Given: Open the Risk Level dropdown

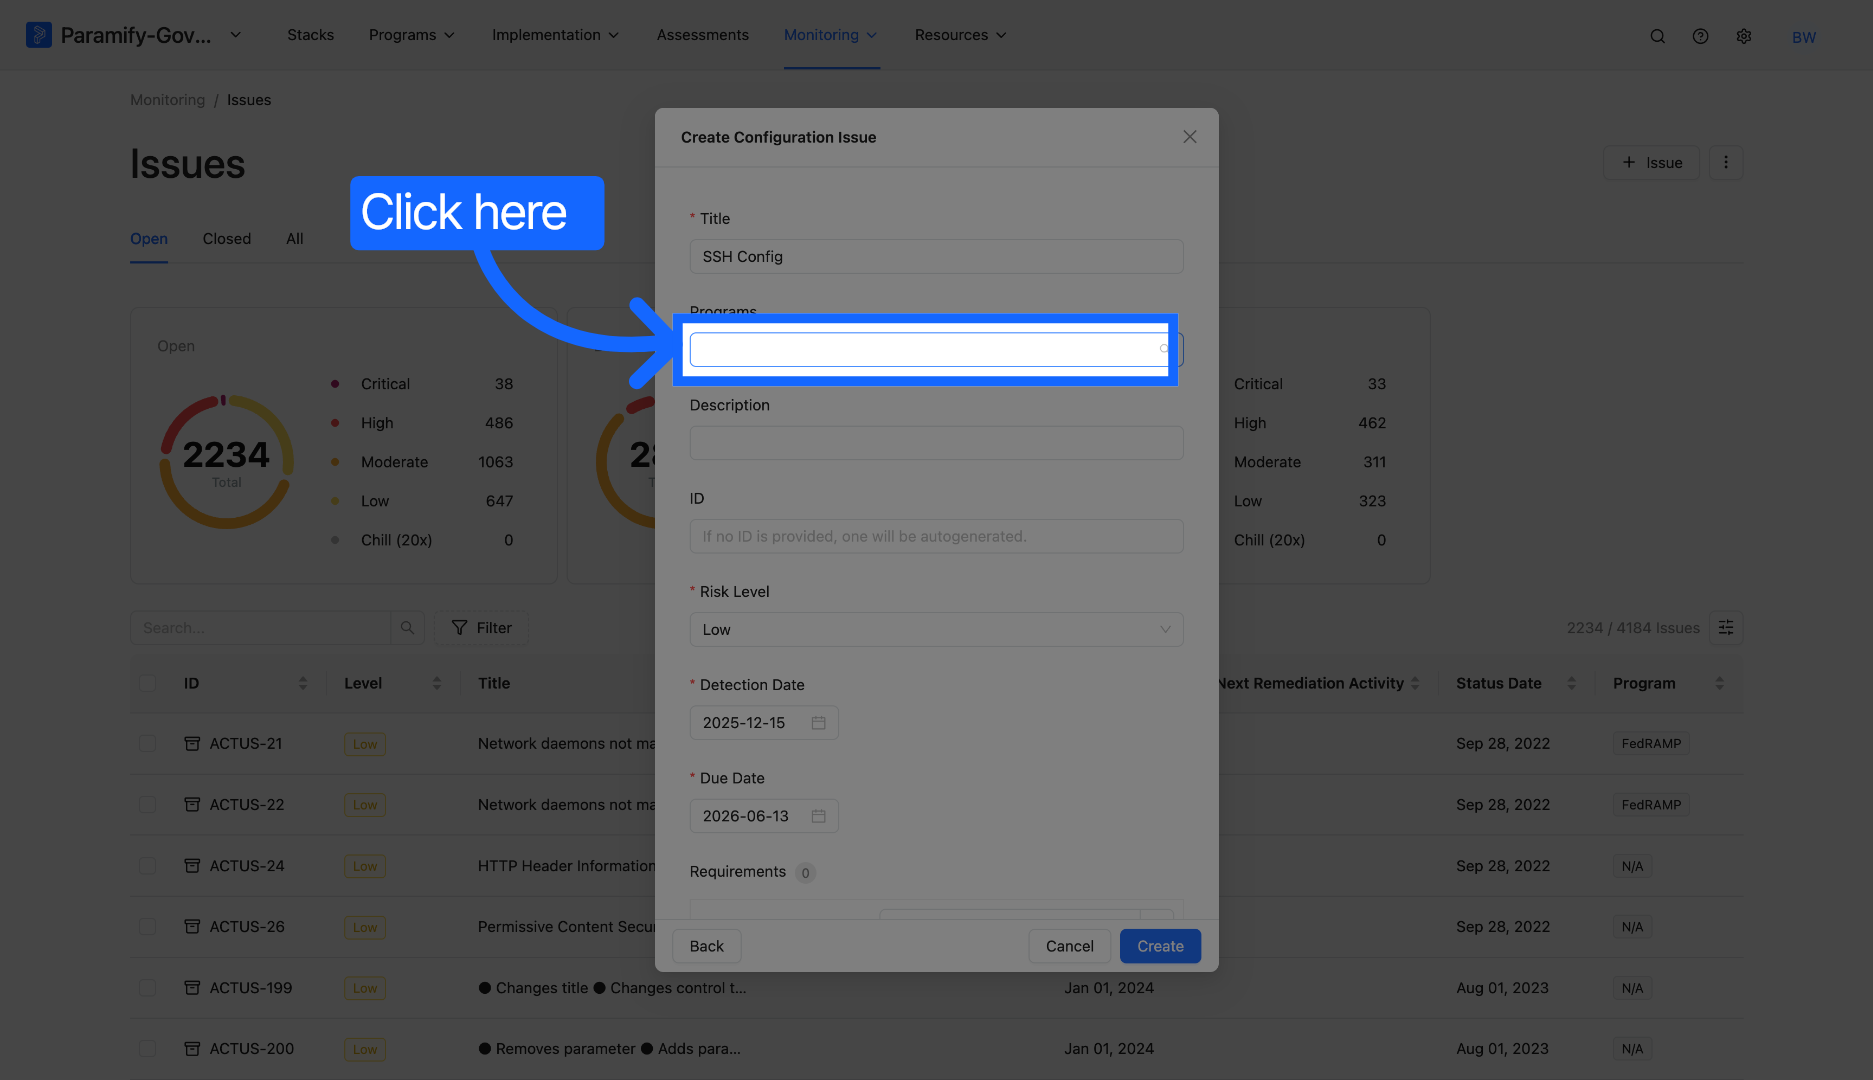Looking at the screenshot, I should click(936, 630).
